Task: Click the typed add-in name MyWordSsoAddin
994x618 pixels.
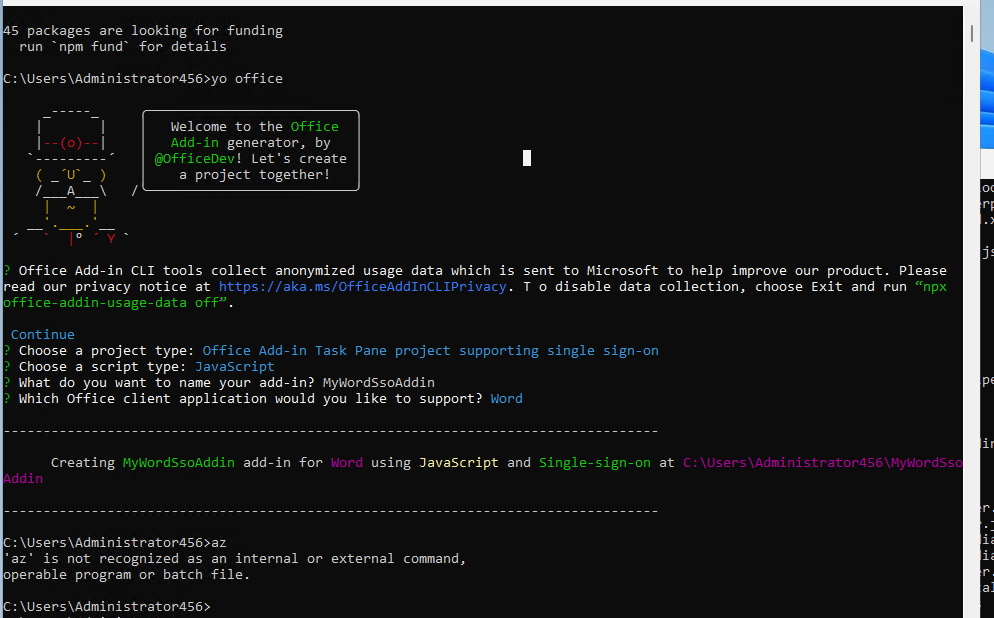Action: tap(378, 383)
